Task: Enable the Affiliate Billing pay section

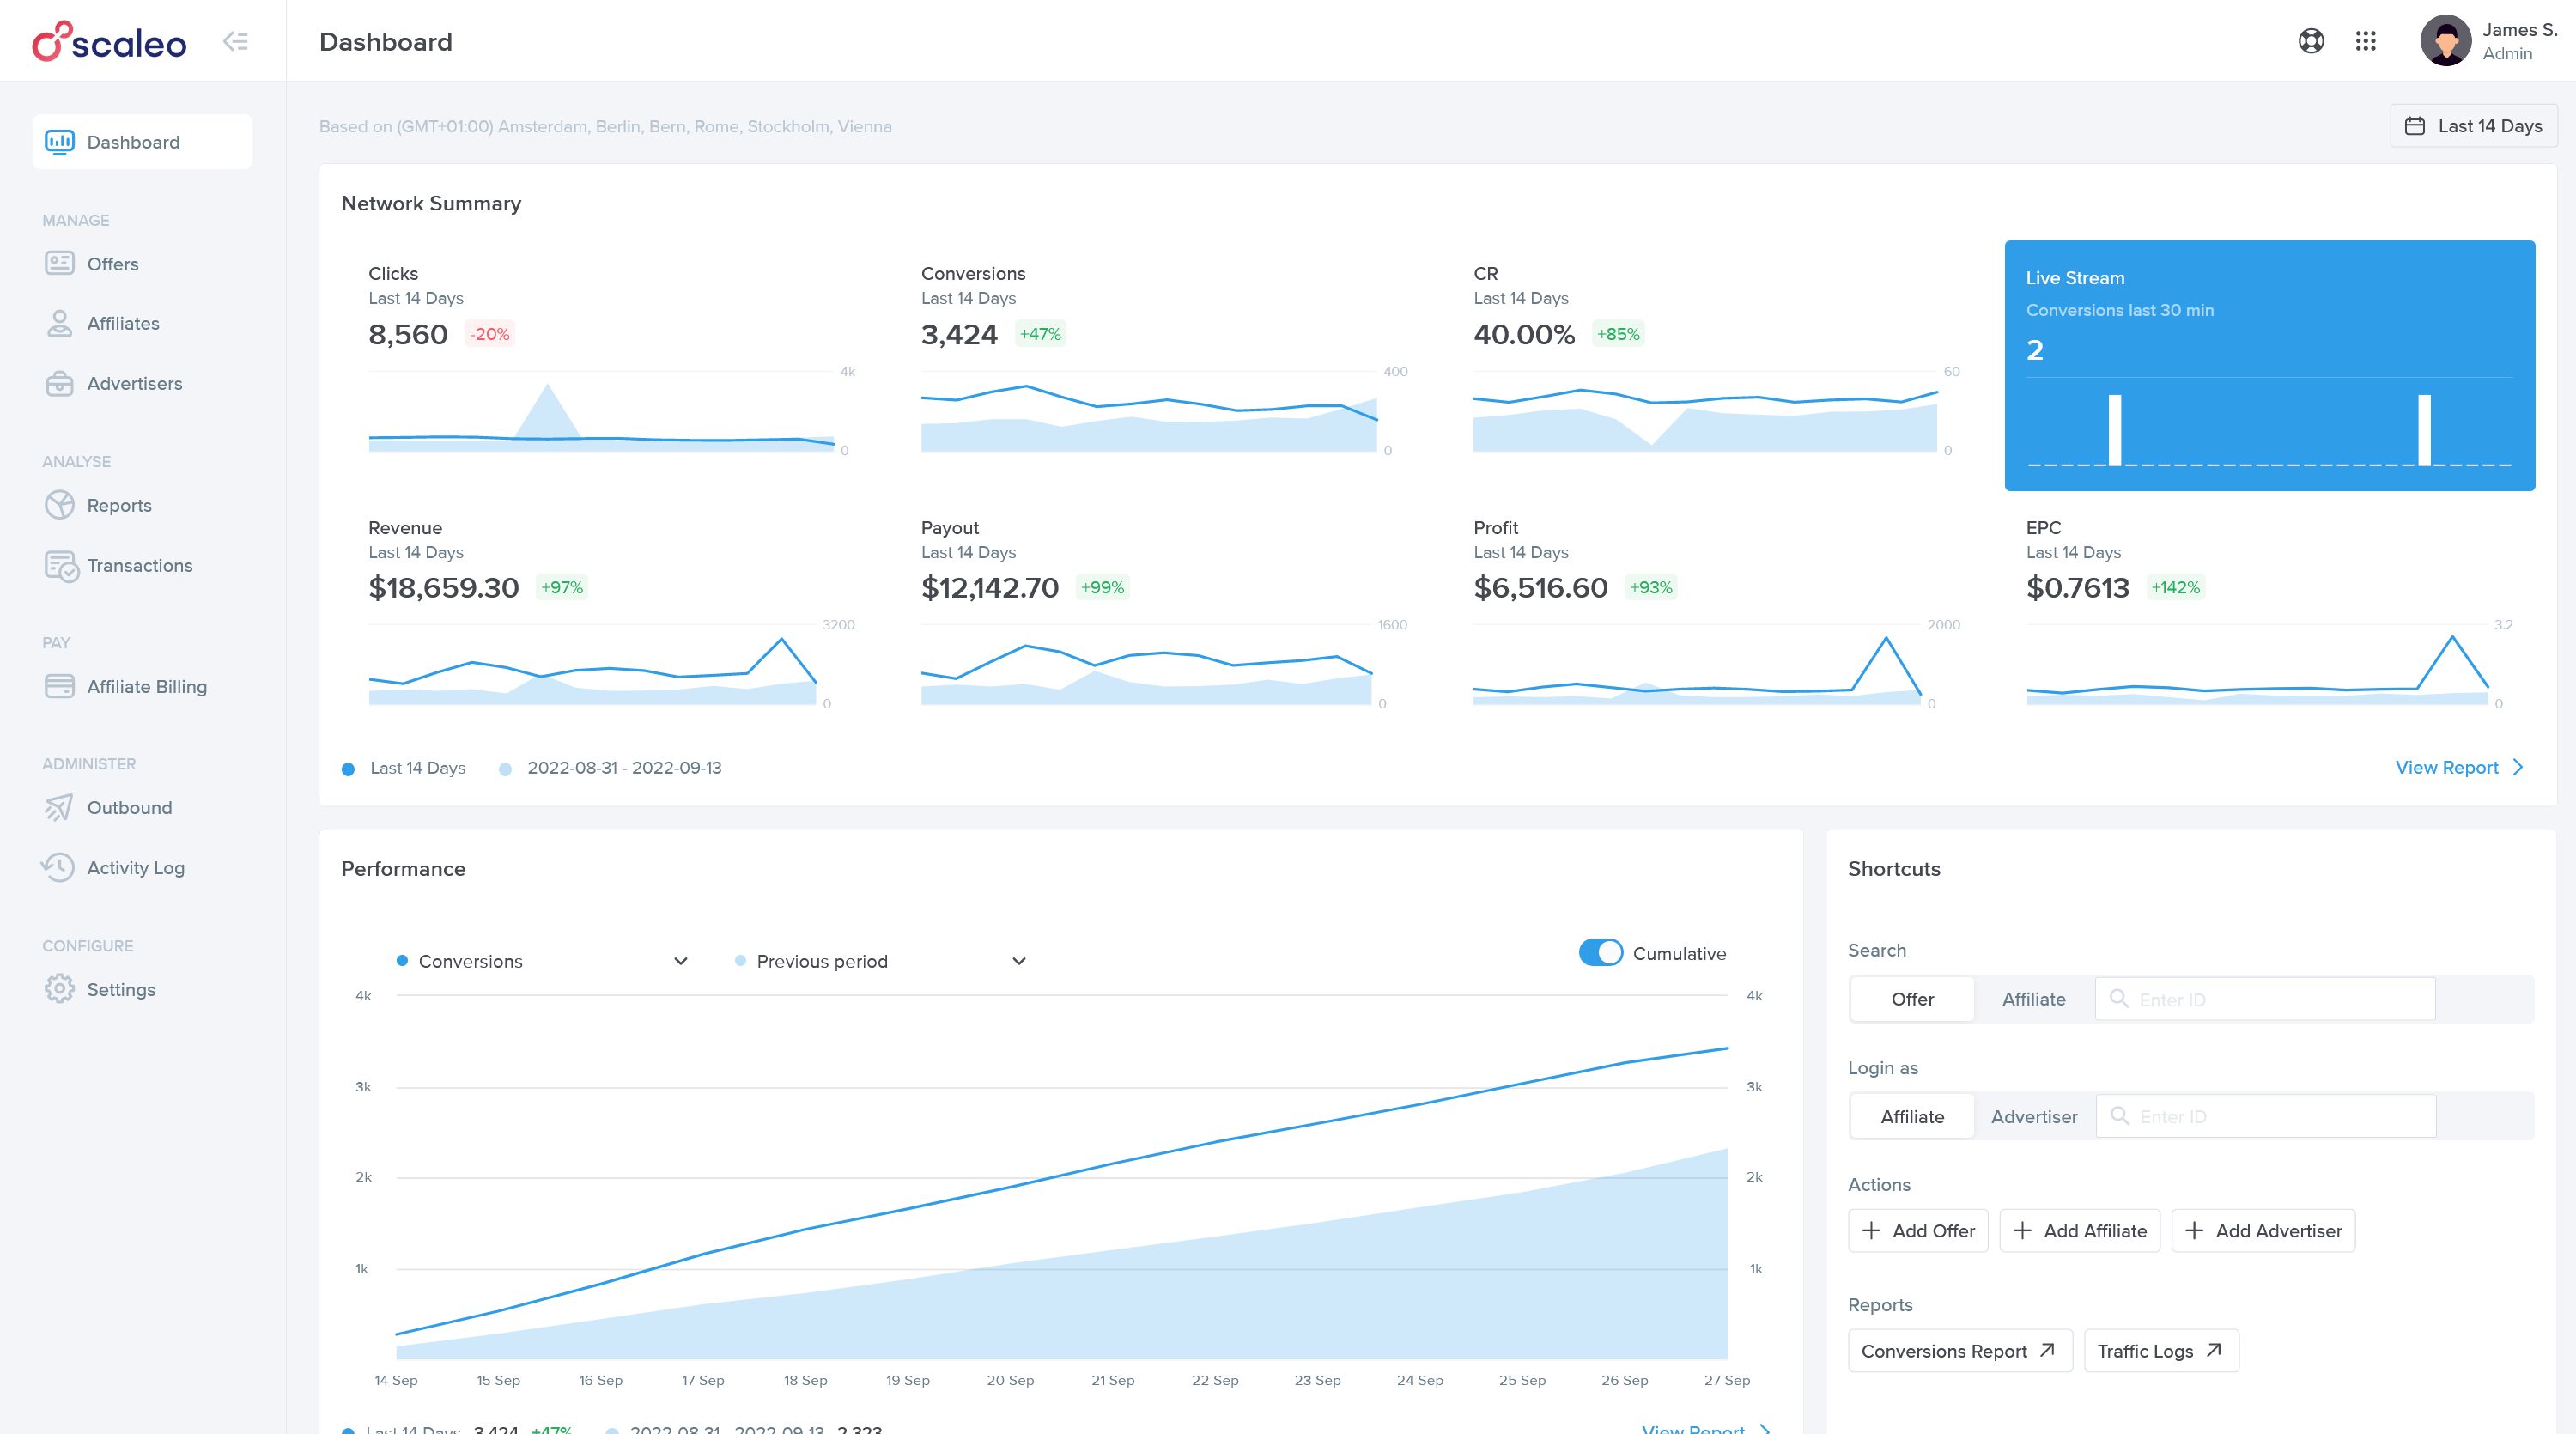Action: click(x=145, y=685)
